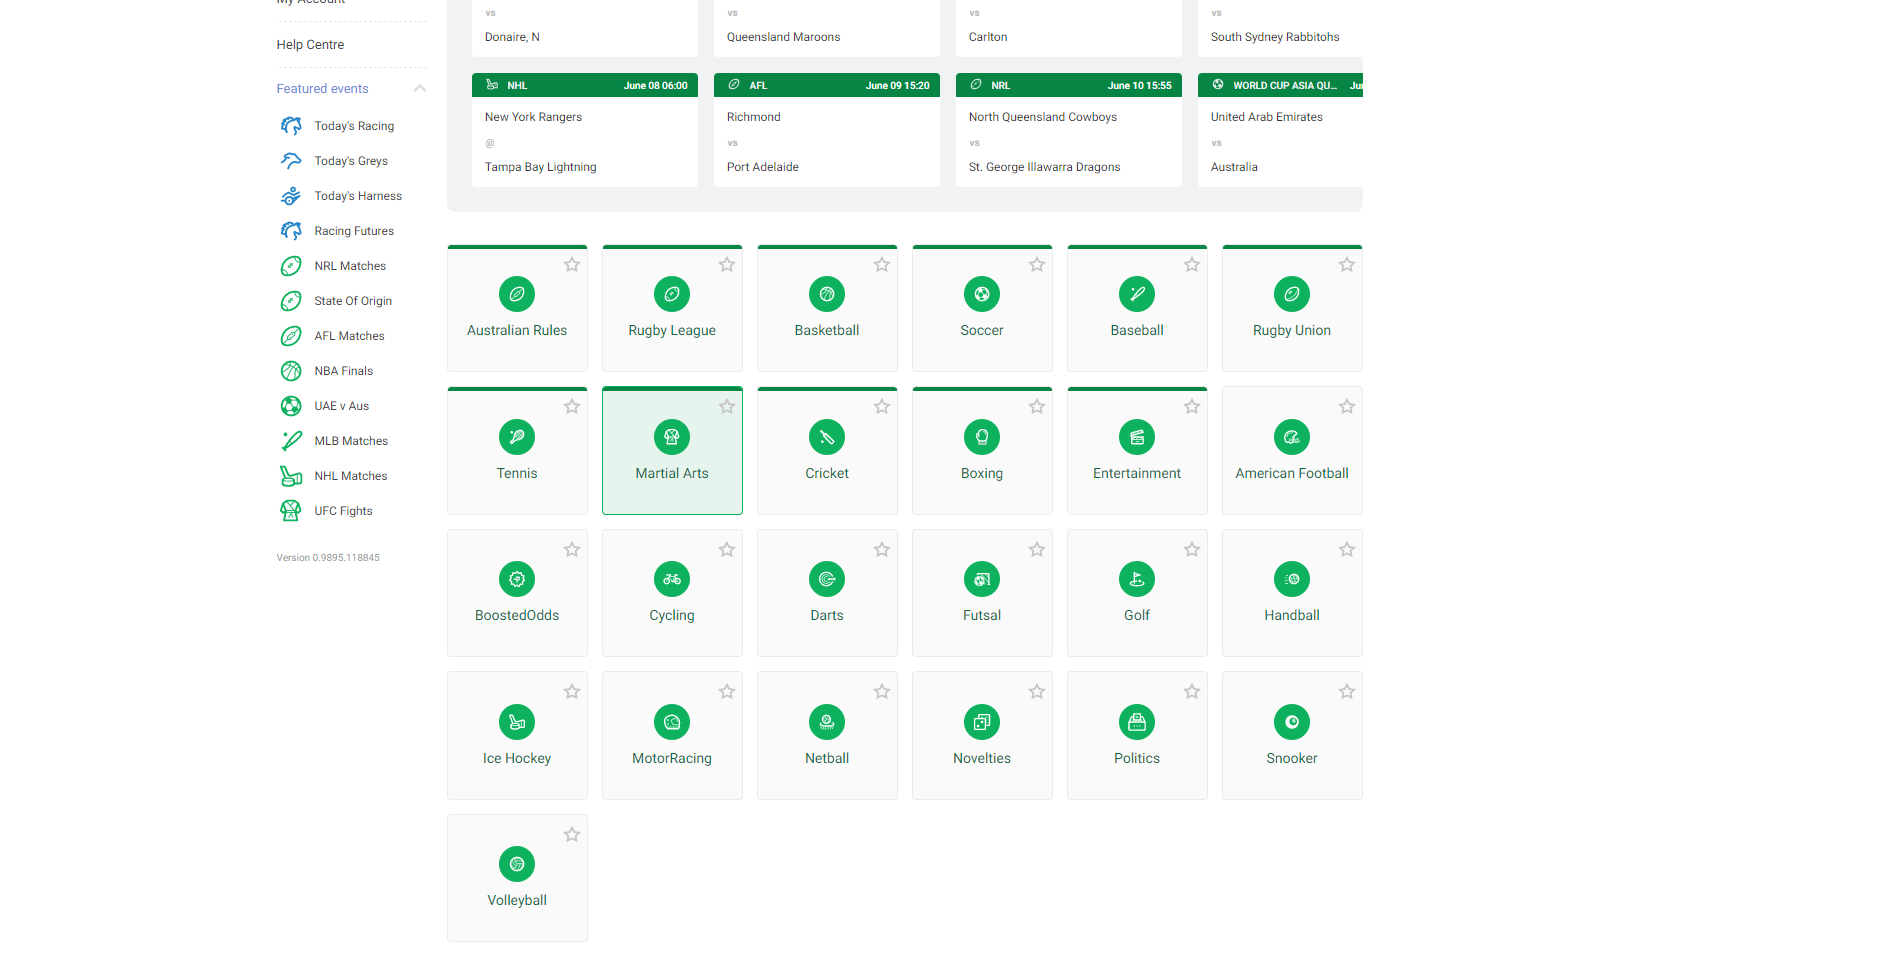Image resolution: width=1896 pixels, height=957 pixels.
Task: Open the Australian Rules sport icon
Action: coord(517,294)
